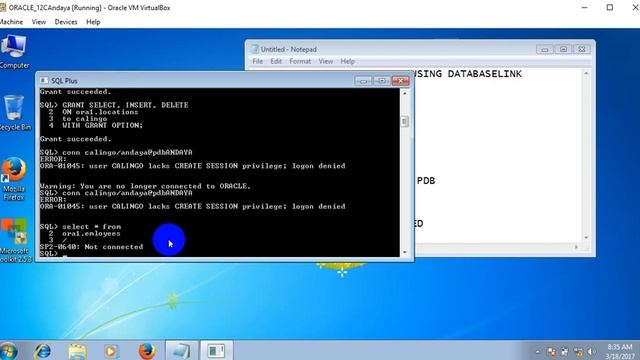Open Notepad View menu
The image size is (640, 360).
pyautogui.click(x=326, y=61)
